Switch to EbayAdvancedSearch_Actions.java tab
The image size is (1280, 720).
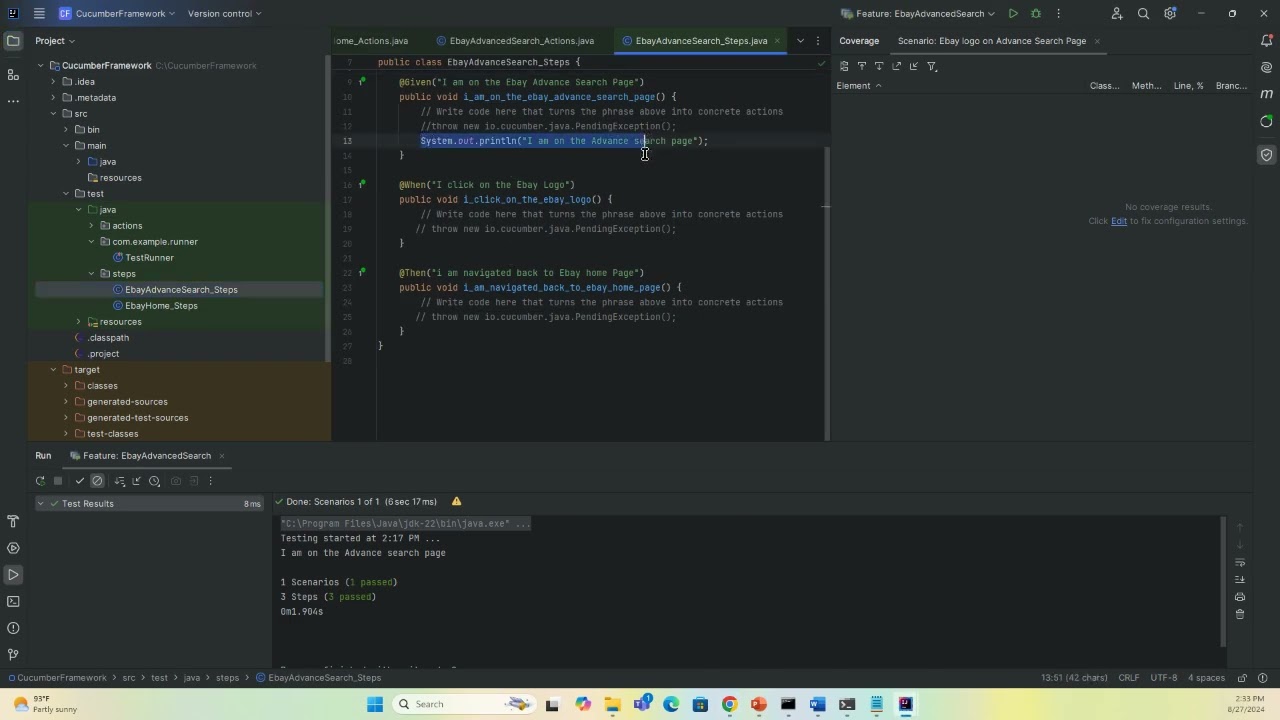pyautogui.click(x=513, y=41)
